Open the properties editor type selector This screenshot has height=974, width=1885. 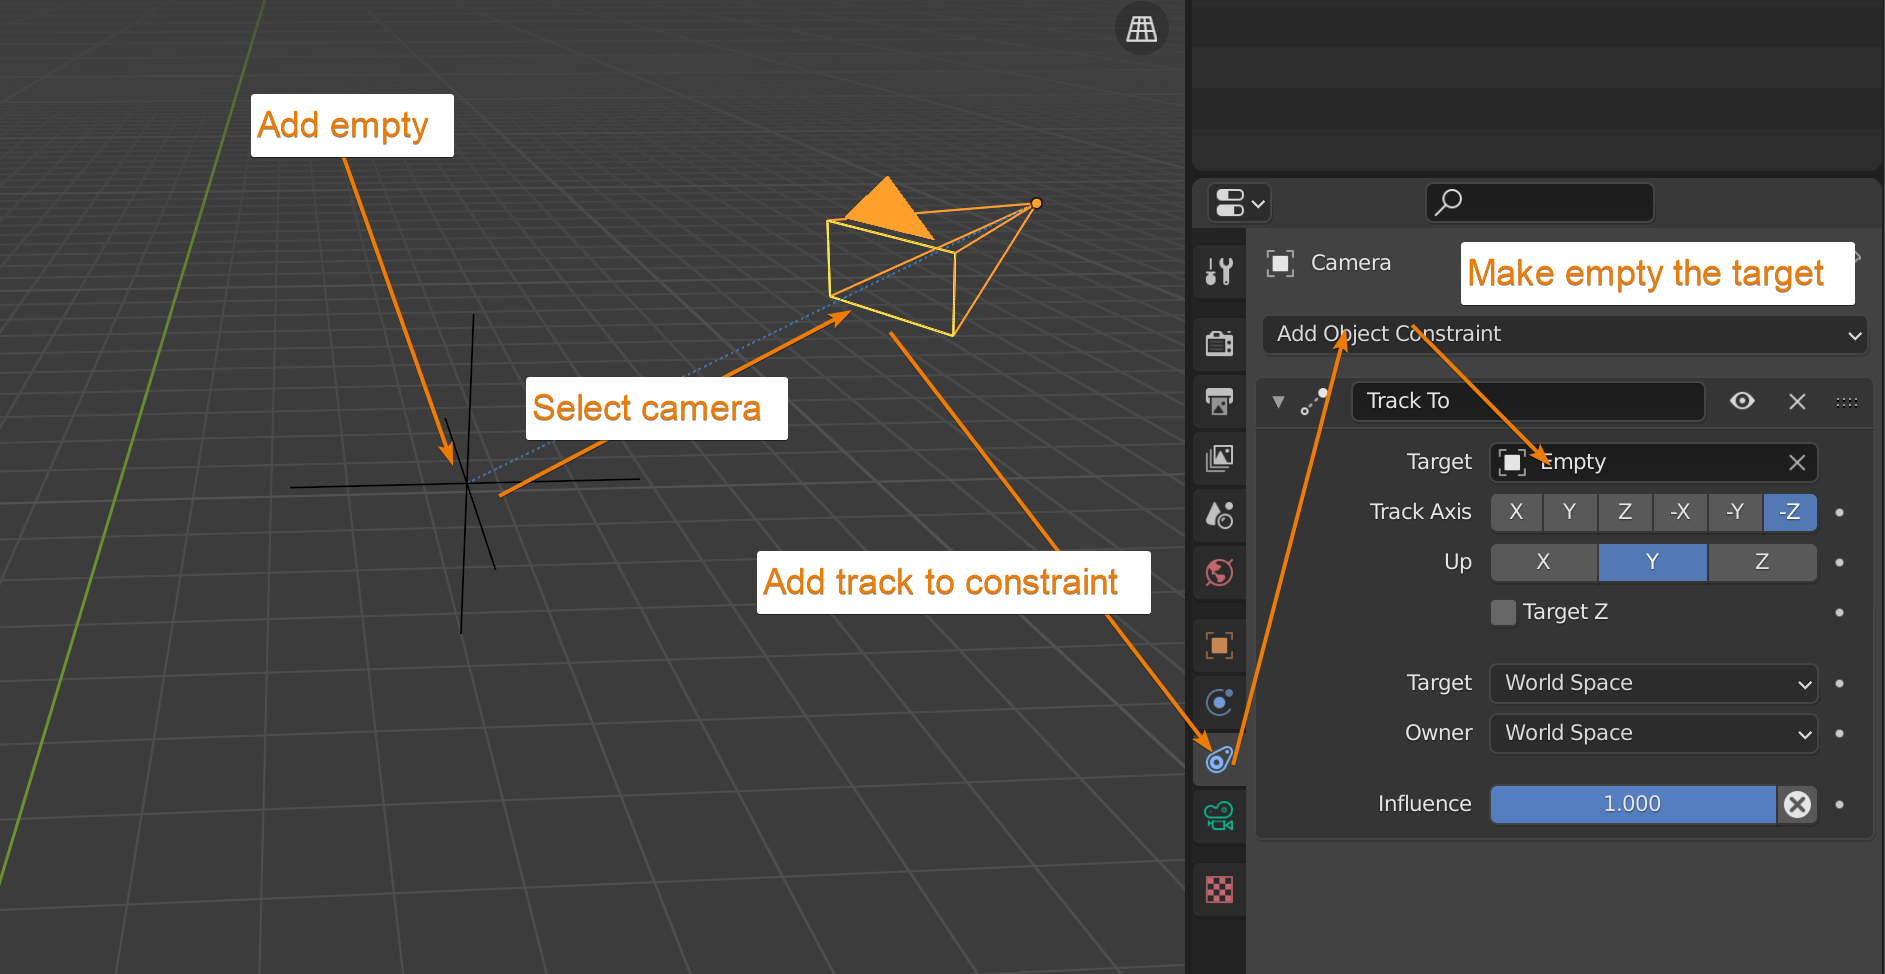click(1238, 202)
